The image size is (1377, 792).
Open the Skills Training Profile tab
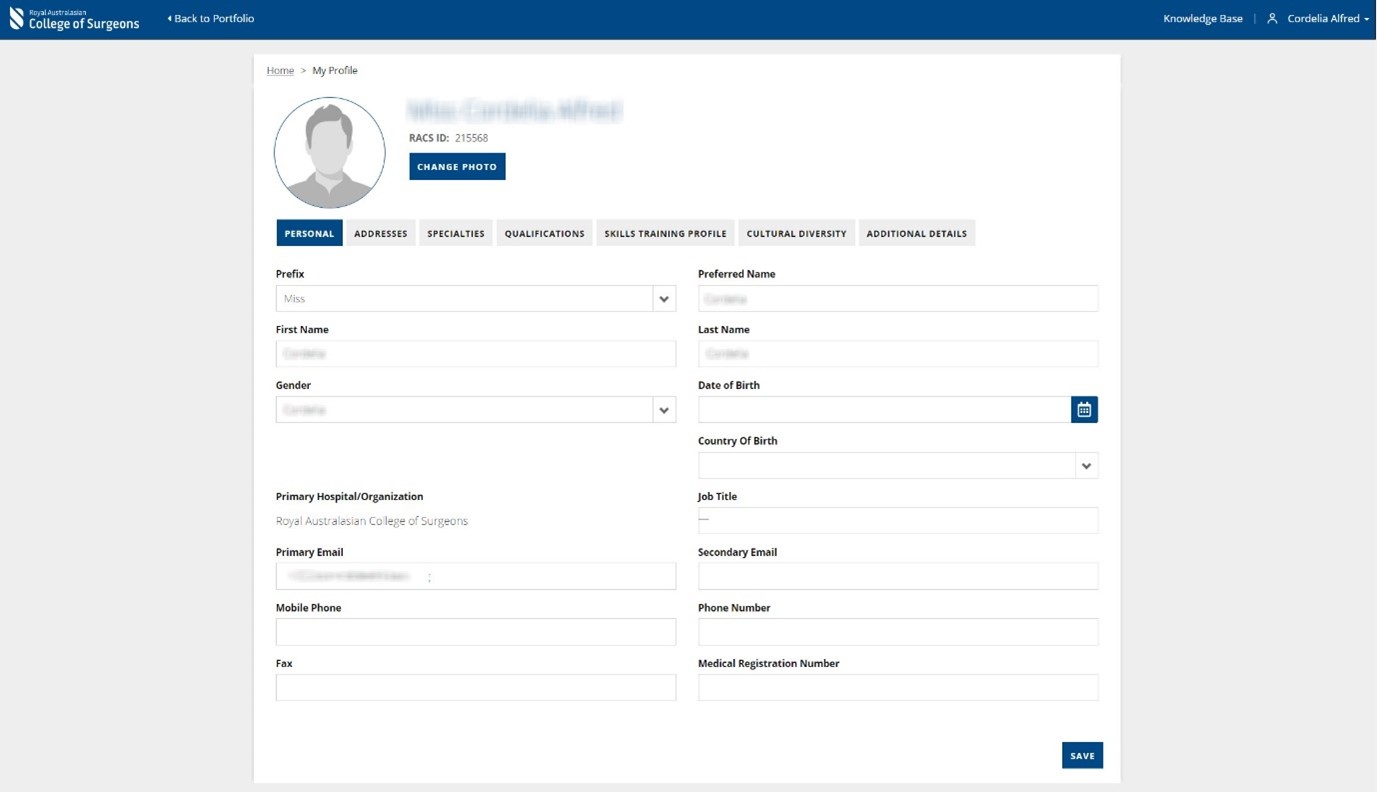tap(664, 233)
